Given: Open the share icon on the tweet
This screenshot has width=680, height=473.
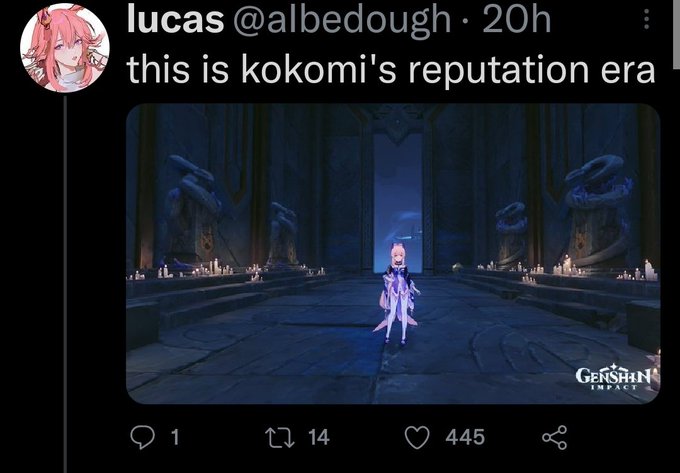Looking at the screenshot, I should click(x=554, y=437).
